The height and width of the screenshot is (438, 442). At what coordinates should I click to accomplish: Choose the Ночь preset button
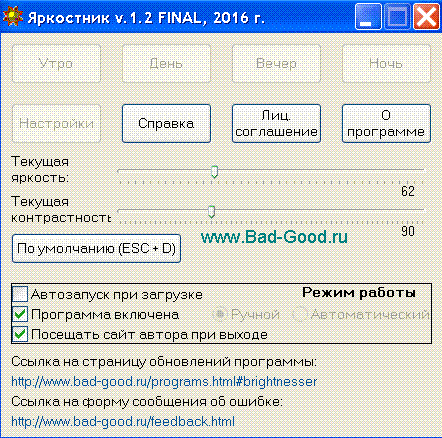click(x=386, y=63)
